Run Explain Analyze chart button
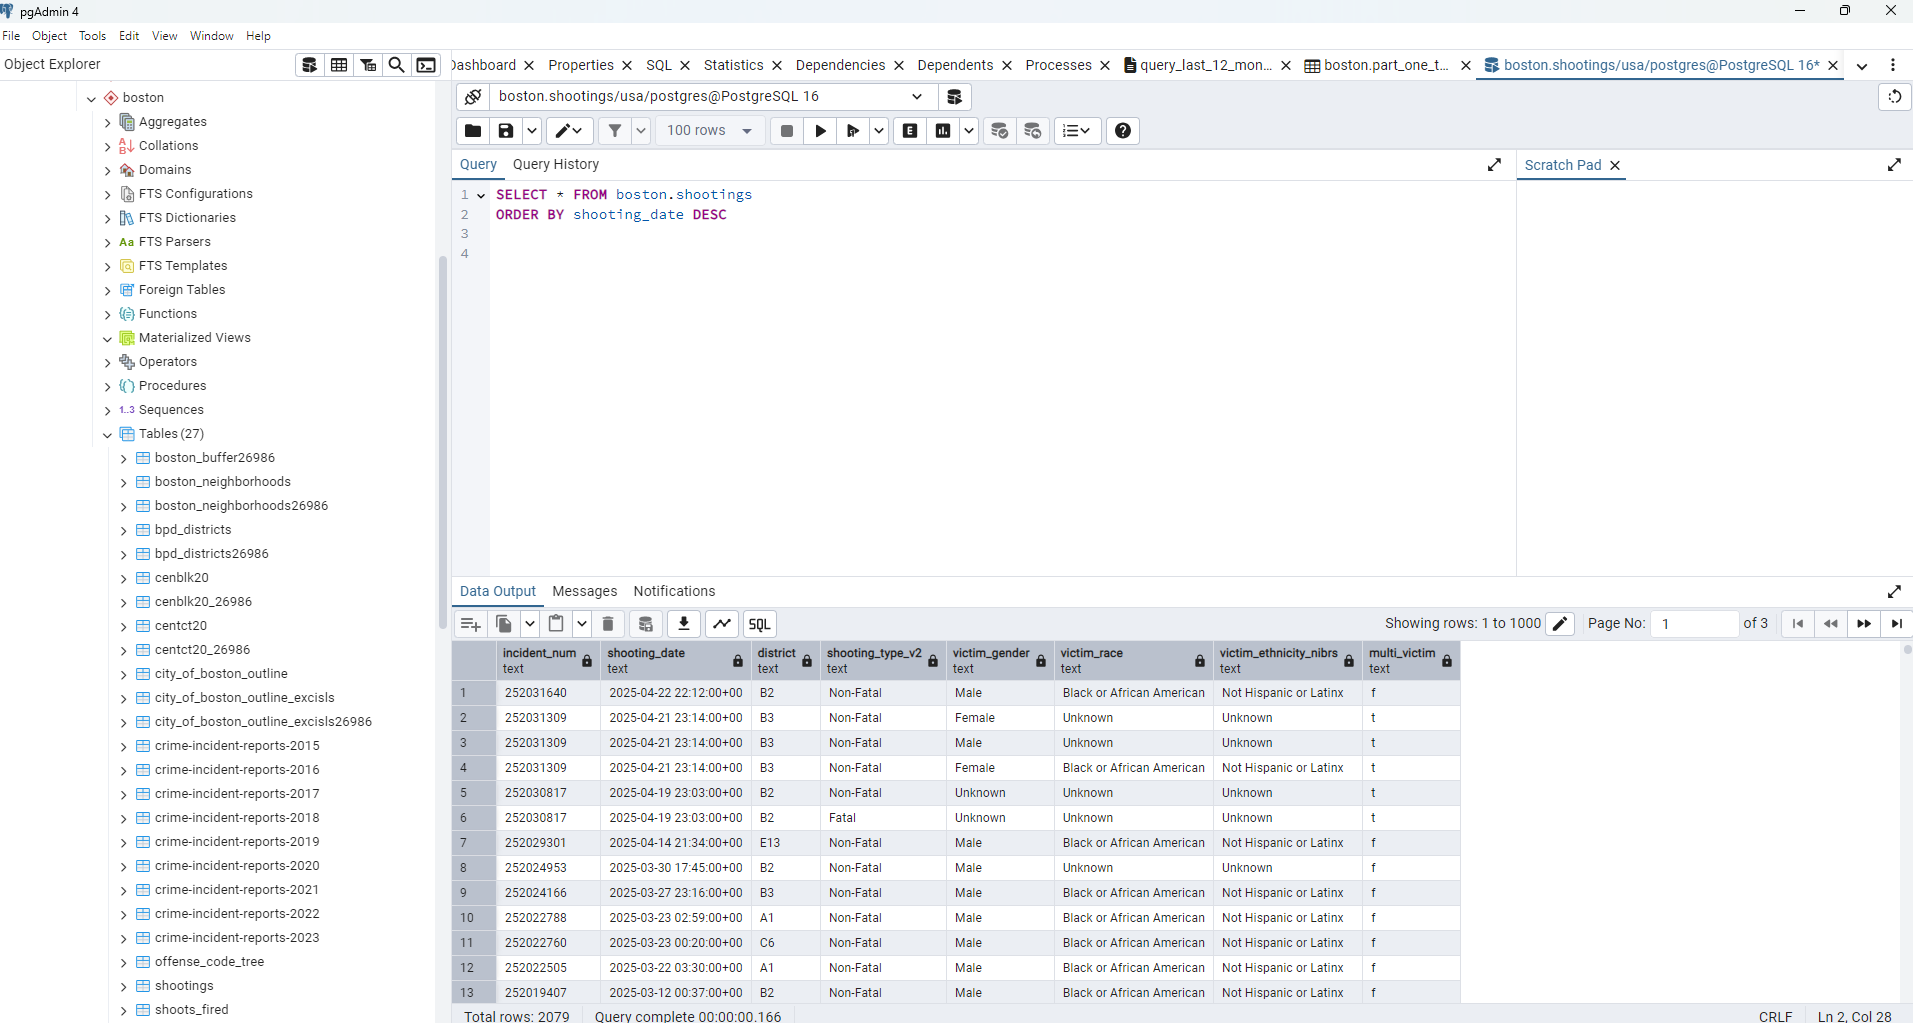Viewport: 1913px width, 1023px height. (943, 131)
